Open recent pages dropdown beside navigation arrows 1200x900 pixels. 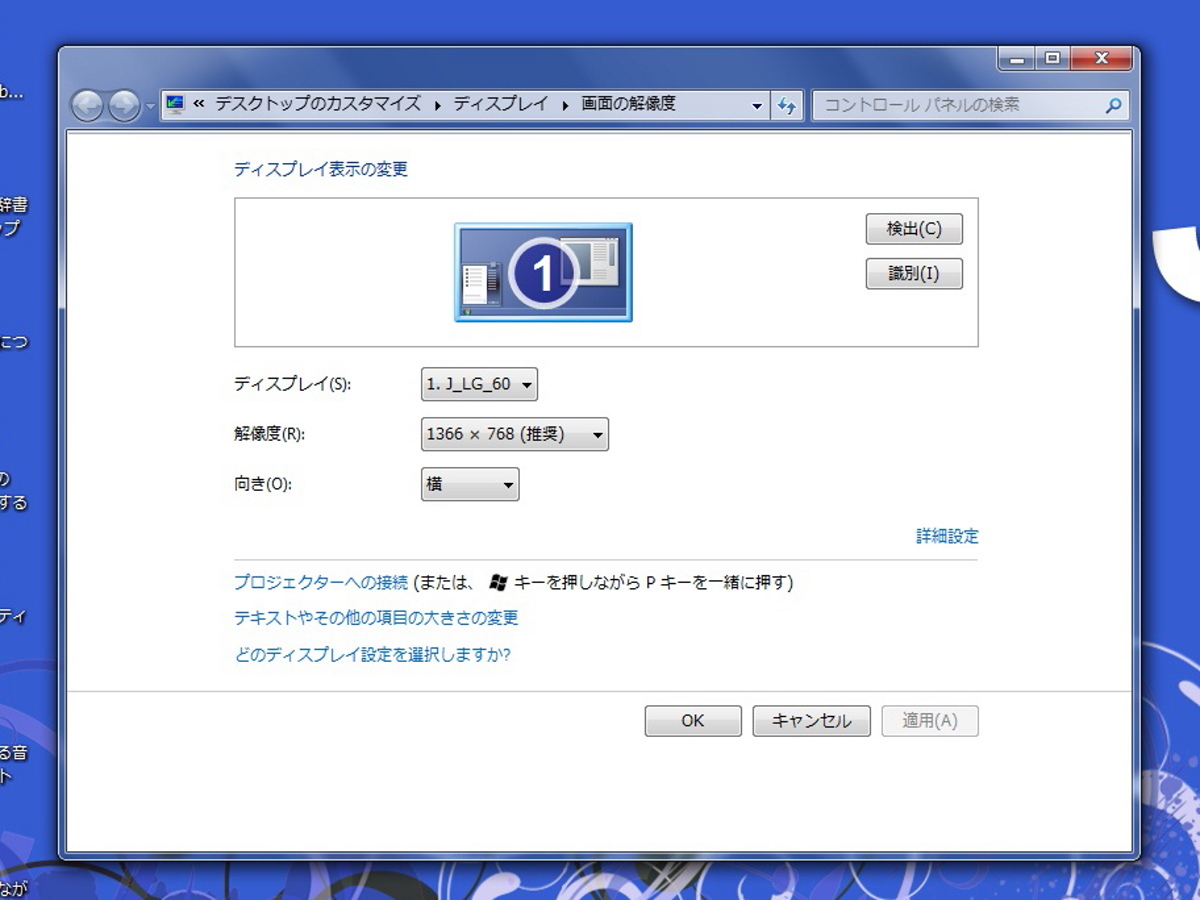(x=150, y=106)
